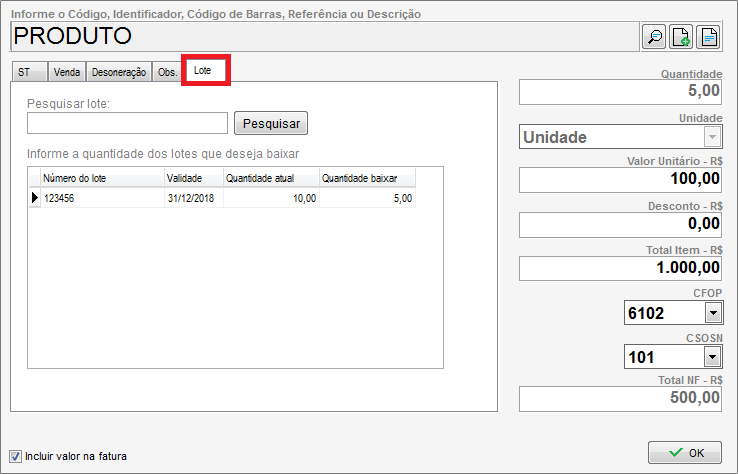Image resolution: width=738 pixels, height=474 pixels.
Task: Focus the Valor Unitário field
Action: pyautogui.click(x=620, y=180)
